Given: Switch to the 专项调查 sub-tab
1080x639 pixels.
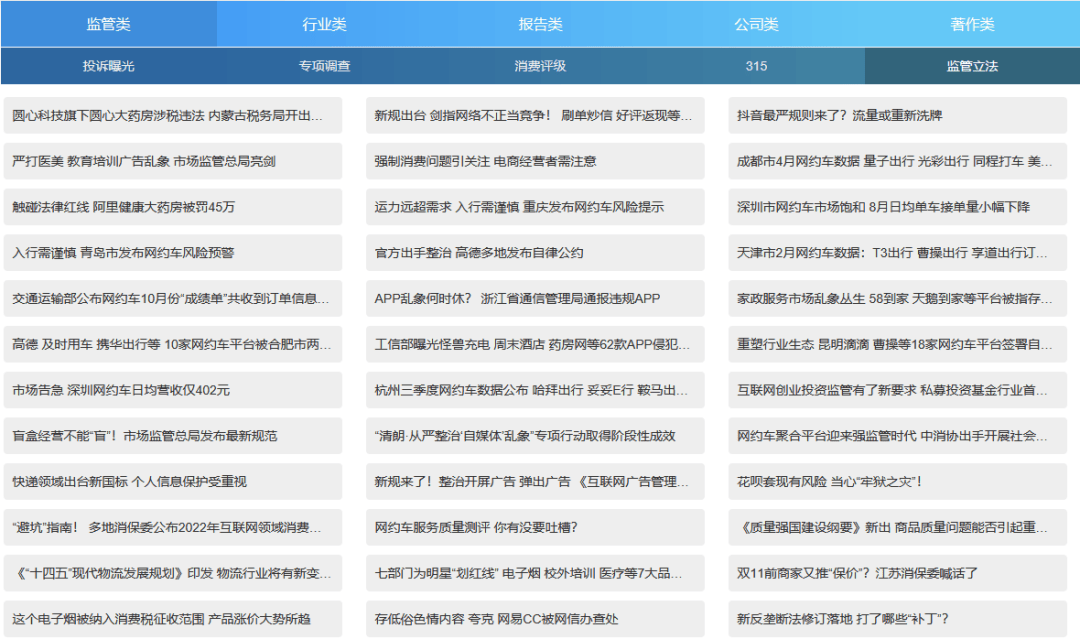Looking at the screenshot, I should 324,66.
